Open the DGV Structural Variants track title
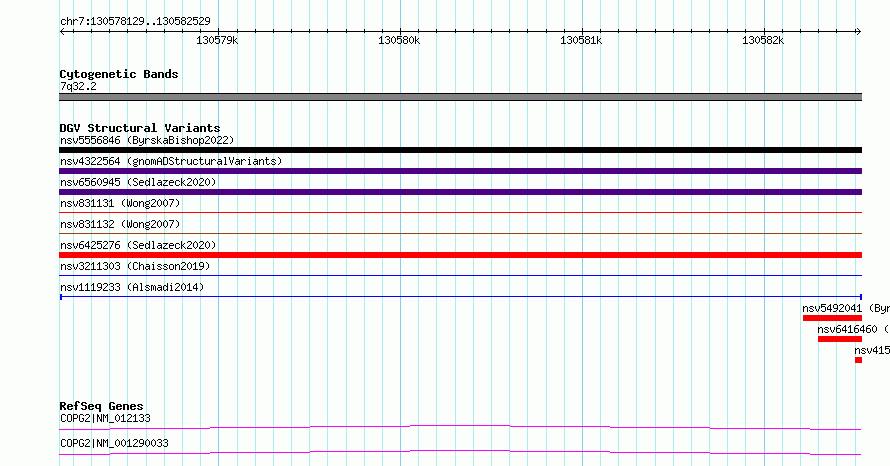 coord(140,128)
